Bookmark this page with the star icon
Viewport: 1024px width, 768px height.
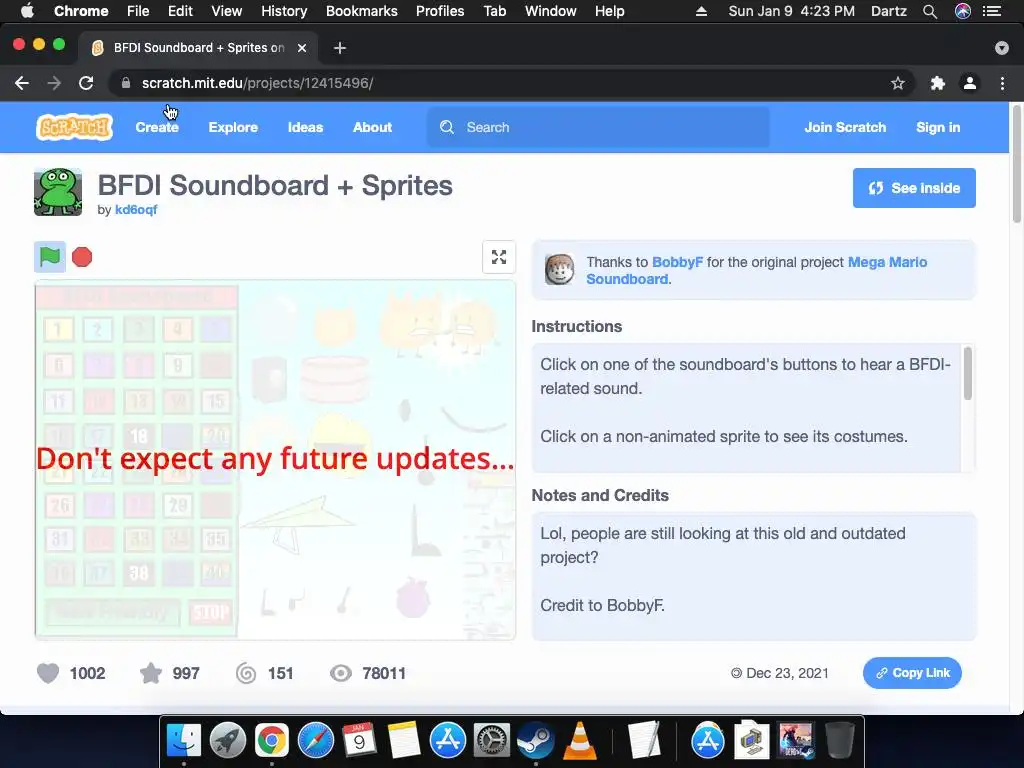(x=898, y=83)
